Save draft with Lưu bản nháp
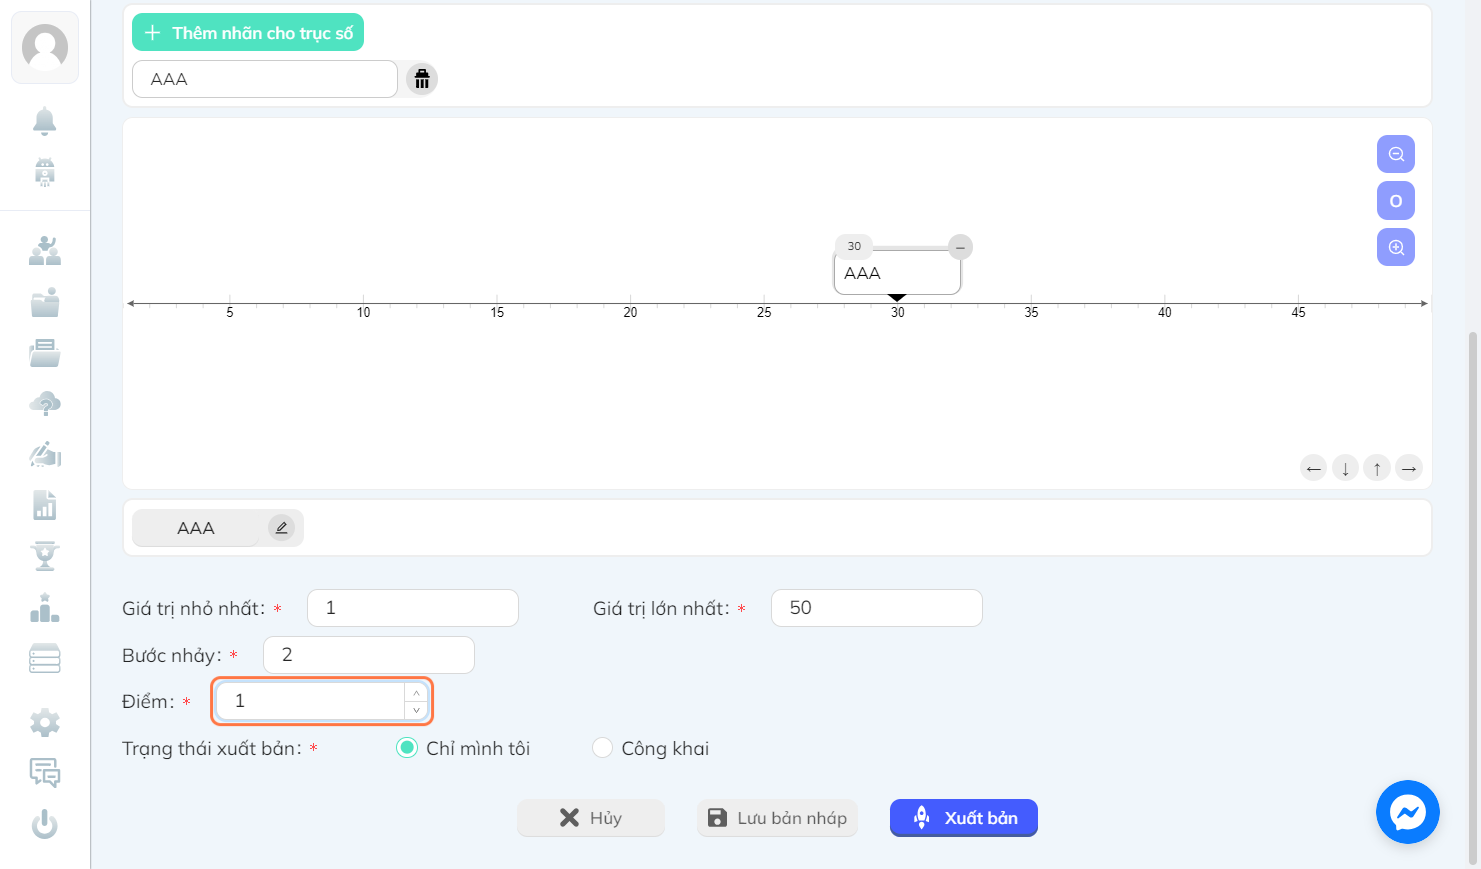This screenshot has width=1481, height=869. click(x=777, y=818)
